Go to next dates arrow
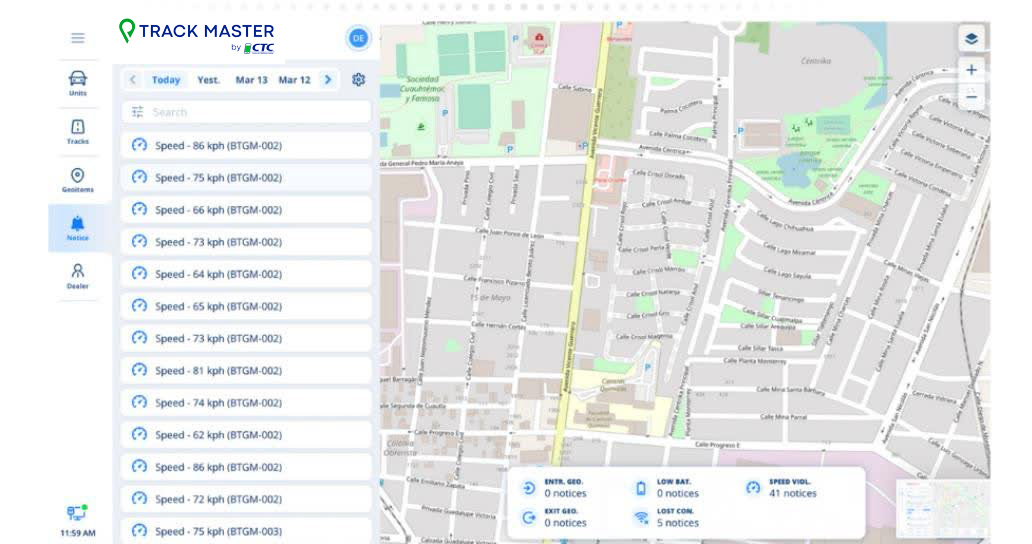Viewport: 1032px width, 544px height. 328,80
